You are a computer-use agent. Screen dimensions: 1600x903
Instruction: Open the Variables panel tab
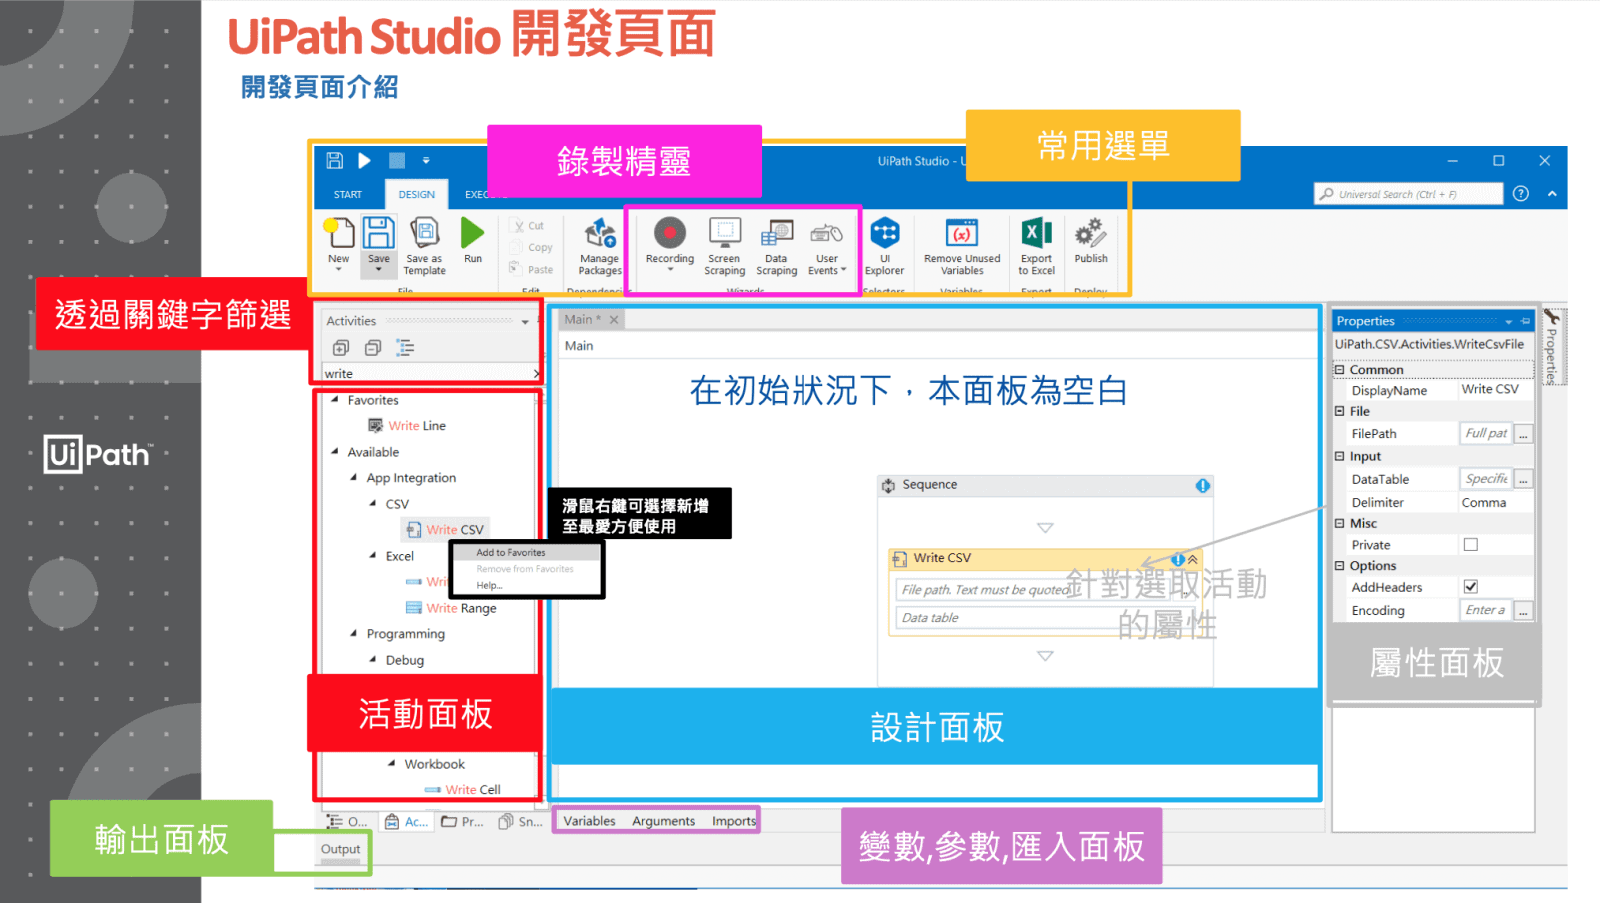[x=589, y=821]
